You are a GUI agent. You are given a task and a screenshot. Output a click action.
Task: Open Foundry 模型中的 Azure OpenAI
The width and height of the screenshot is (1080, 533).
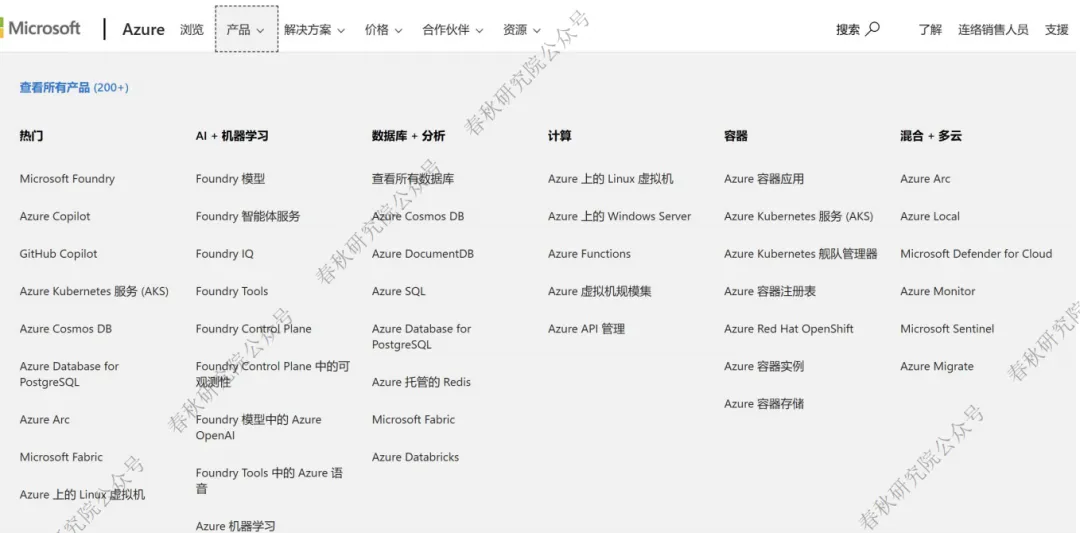click(x=258, y=427)
